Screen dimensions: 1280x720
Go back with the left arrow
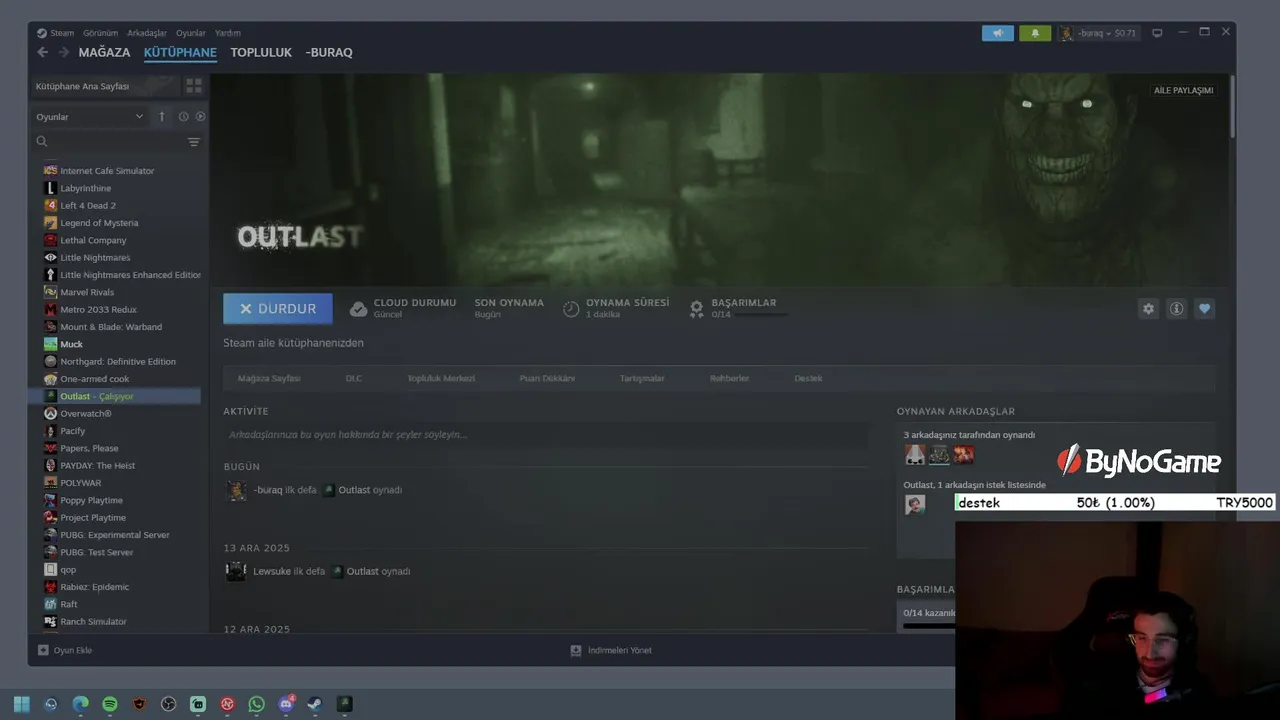pos(42,52)
